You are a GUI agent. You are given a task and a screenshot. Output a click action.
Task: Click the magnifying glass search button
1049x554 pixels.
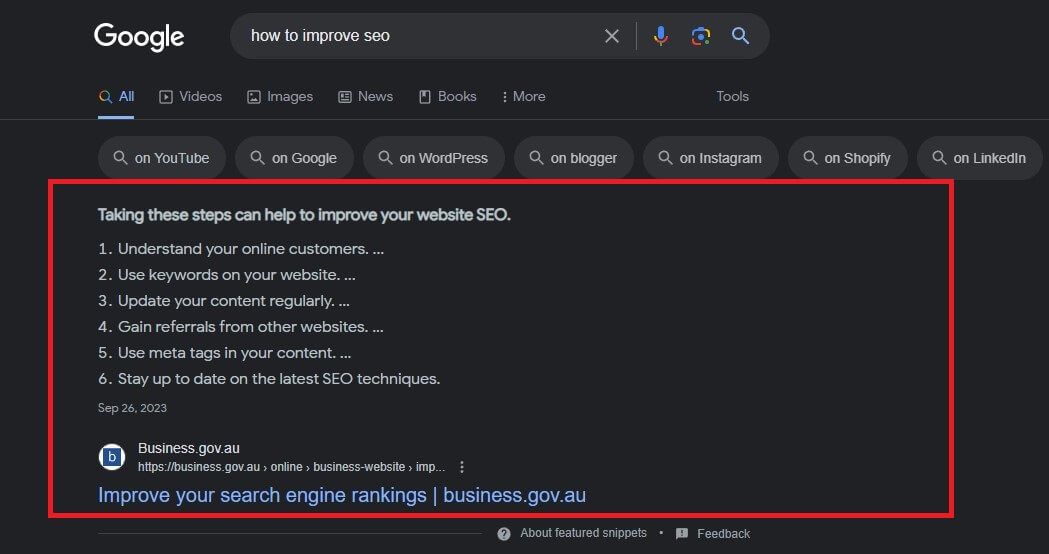pyautogui.click(x=740, y=35)
